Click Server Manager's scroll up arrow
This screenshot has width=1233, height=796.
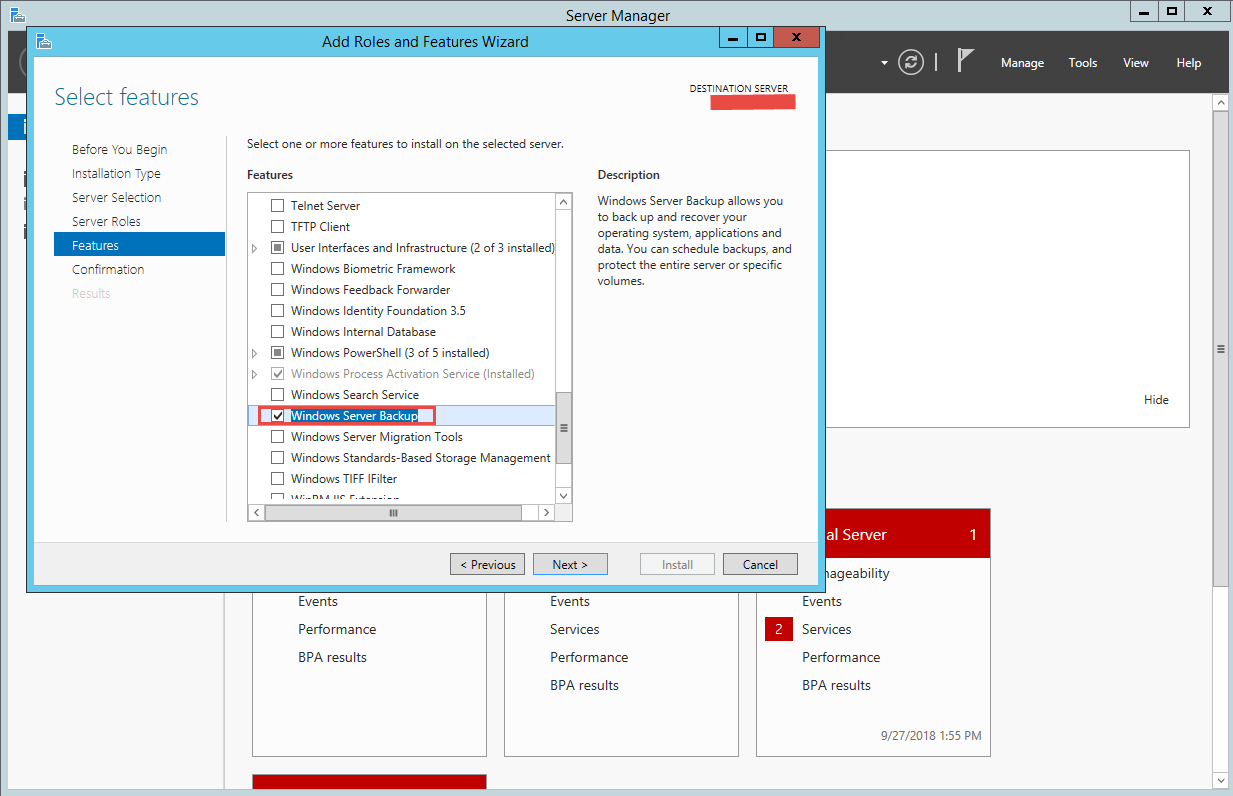coord(1220,102)
